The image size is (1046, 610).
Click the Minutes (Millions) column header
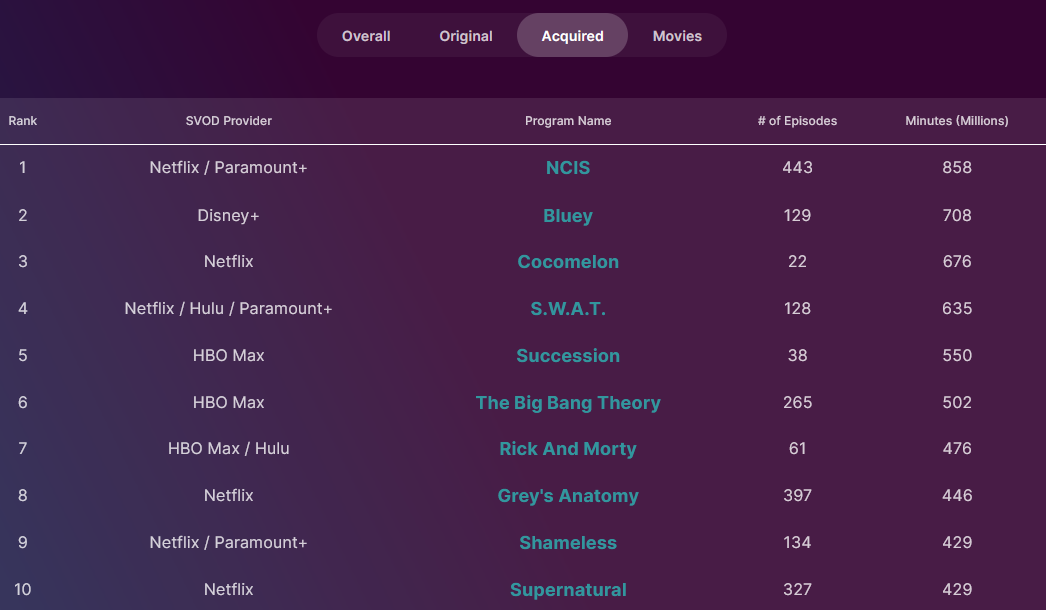957,121
